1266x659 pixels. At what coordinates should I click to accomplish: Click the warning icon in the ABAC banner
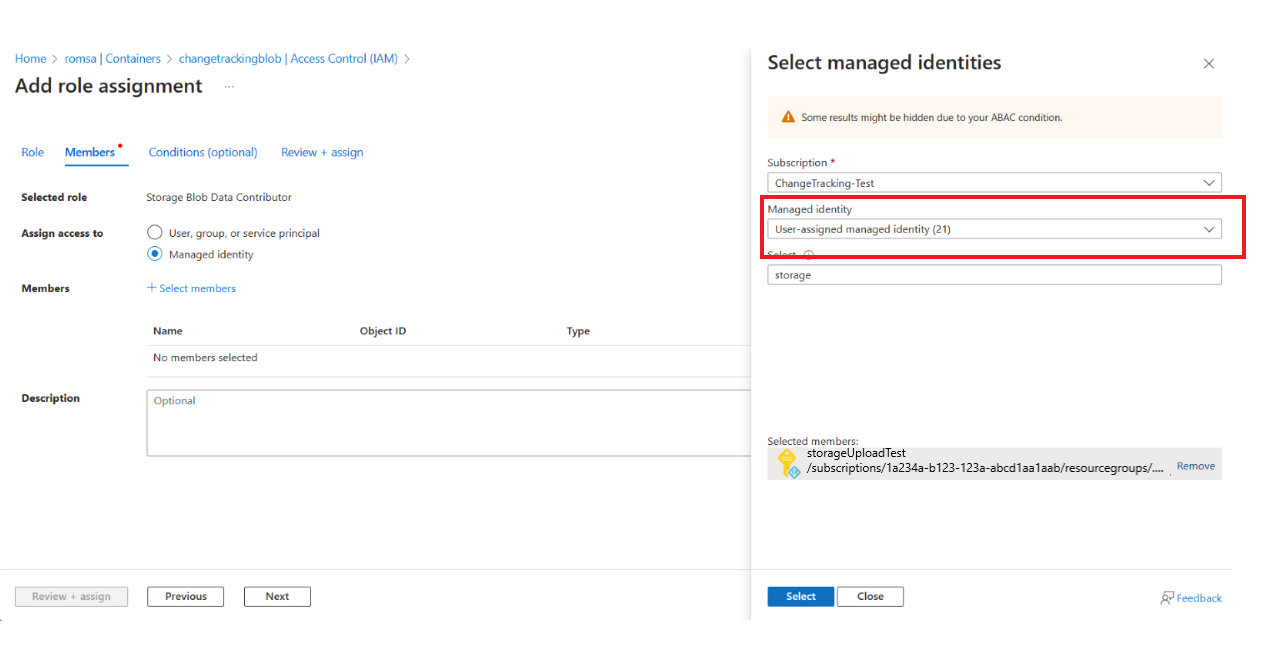(x=787, y=117)
